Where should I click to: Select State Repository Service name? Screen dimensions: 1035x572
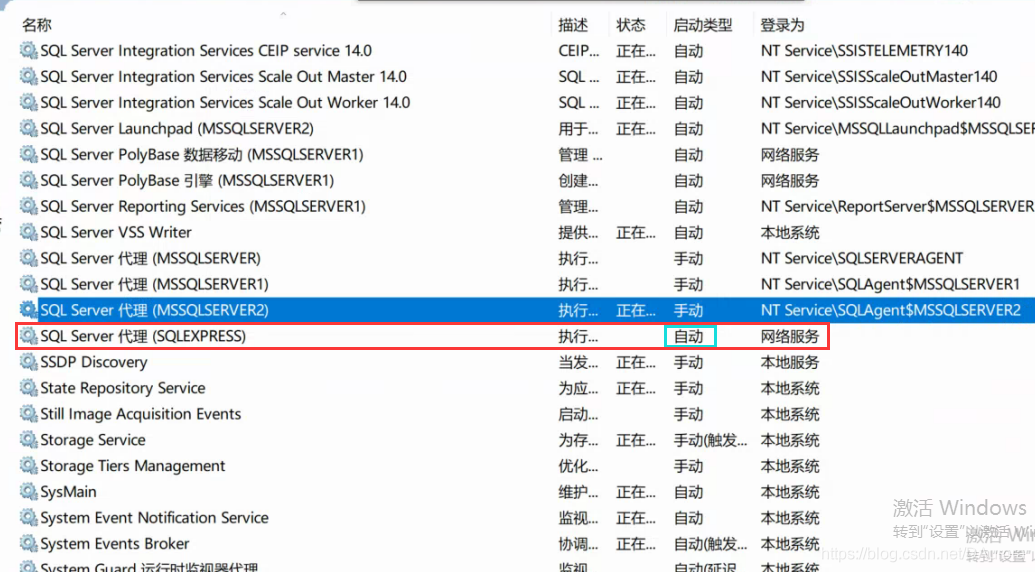click(x=123, y=388)
